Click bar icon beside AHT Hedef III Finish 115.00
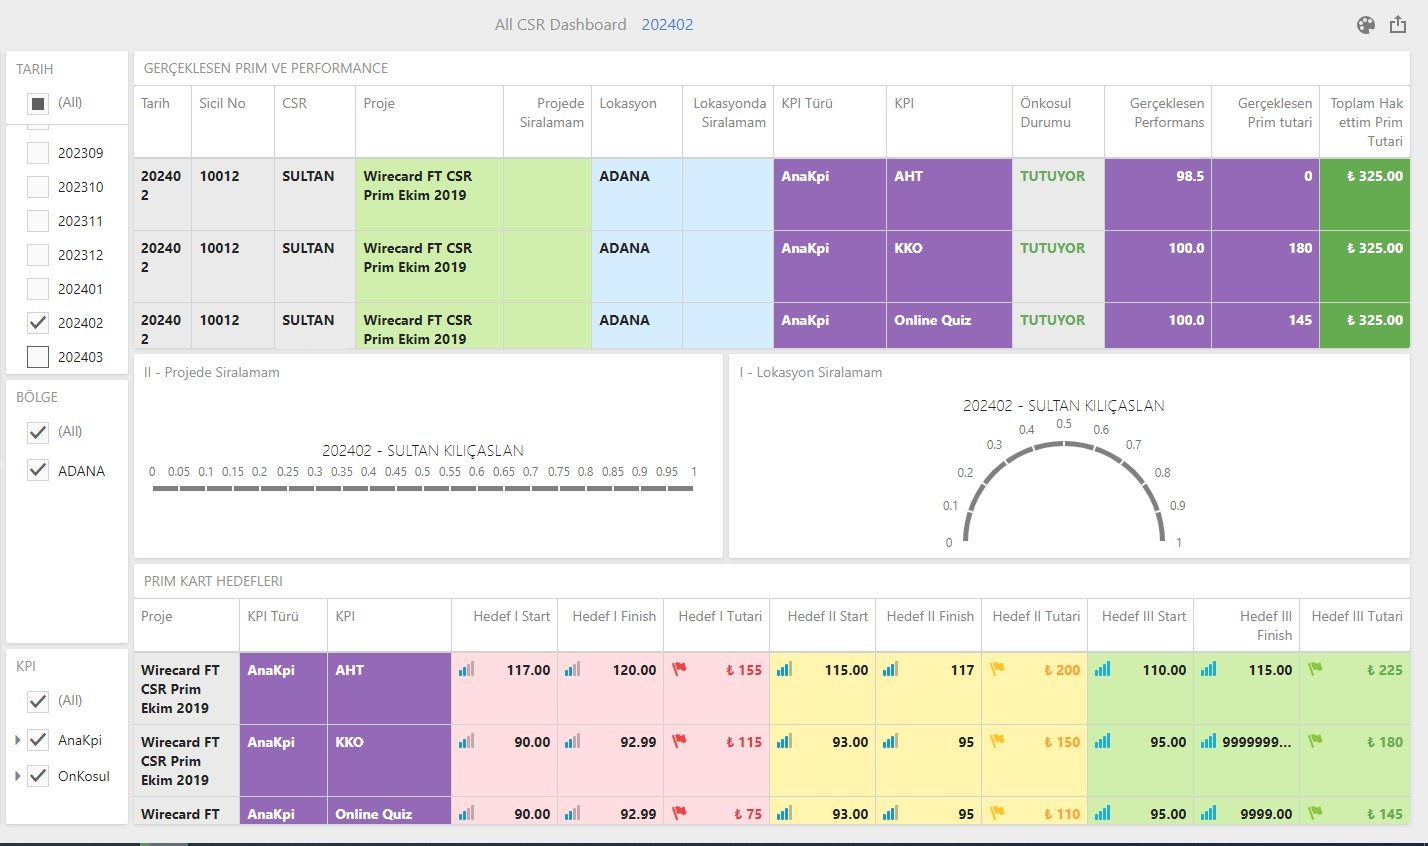 (x=1208, y=670)
